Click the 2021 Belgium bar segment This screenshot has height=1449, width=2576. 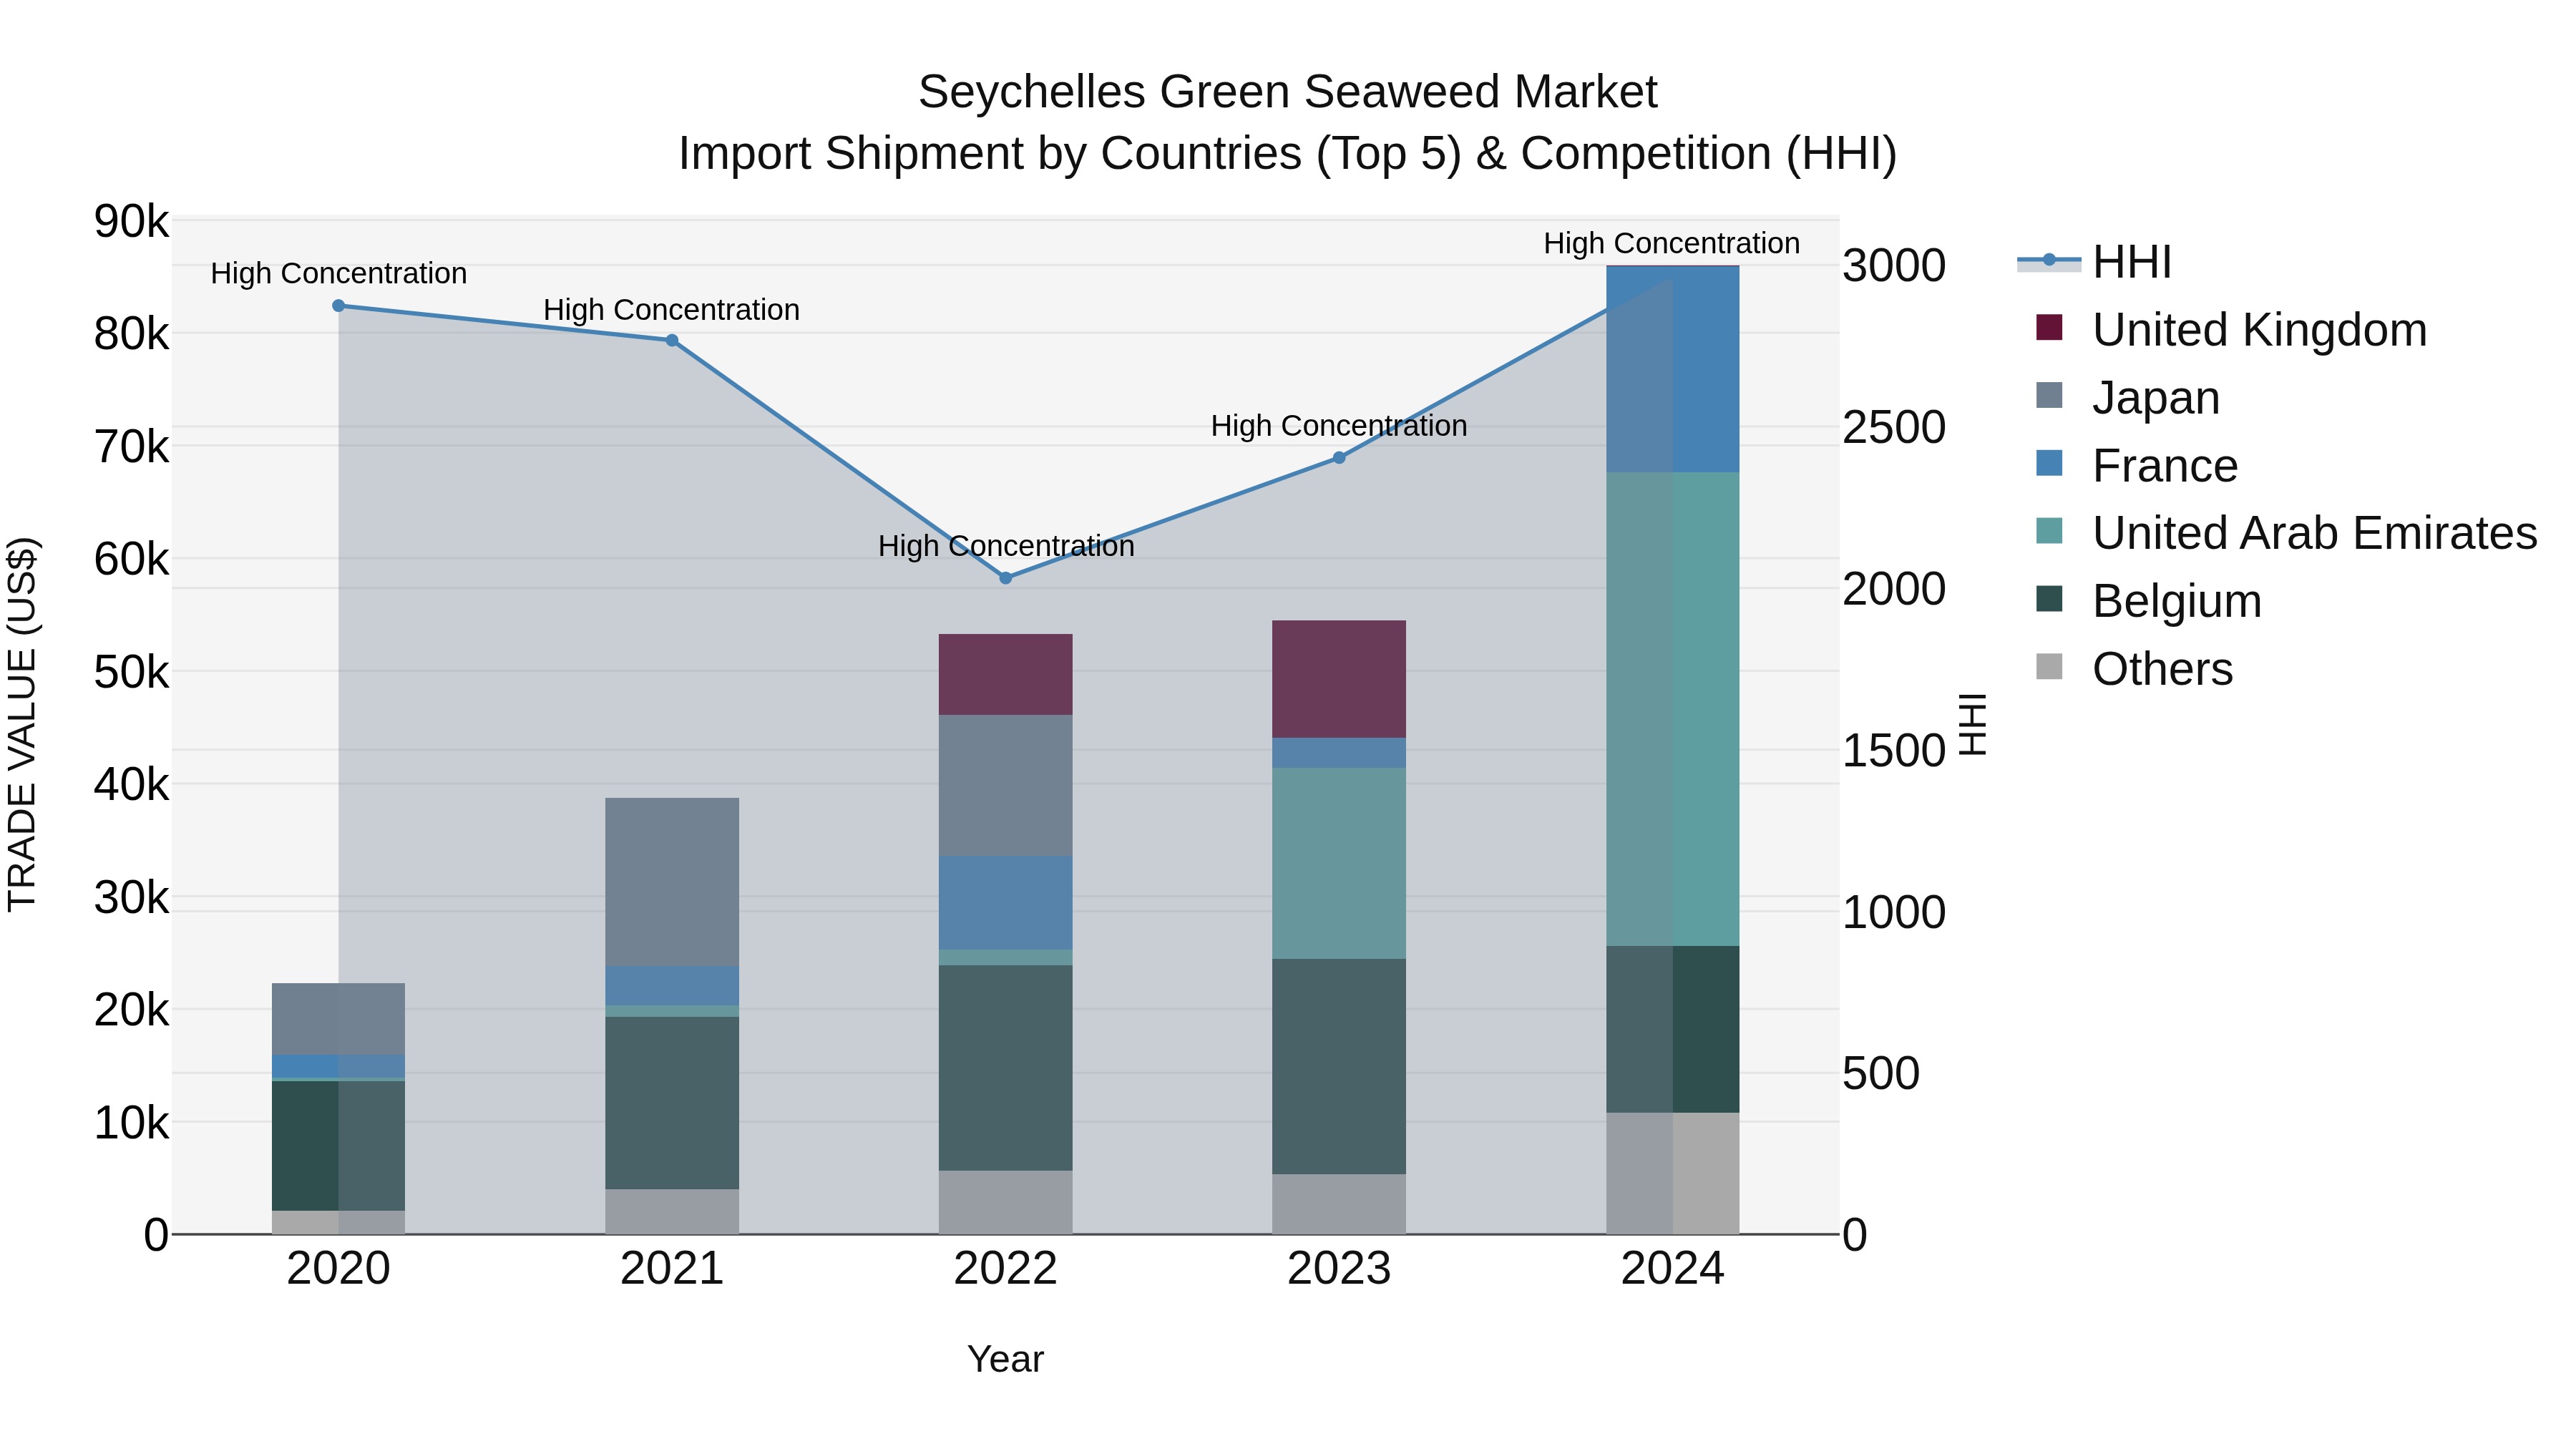pos(672,1103)
